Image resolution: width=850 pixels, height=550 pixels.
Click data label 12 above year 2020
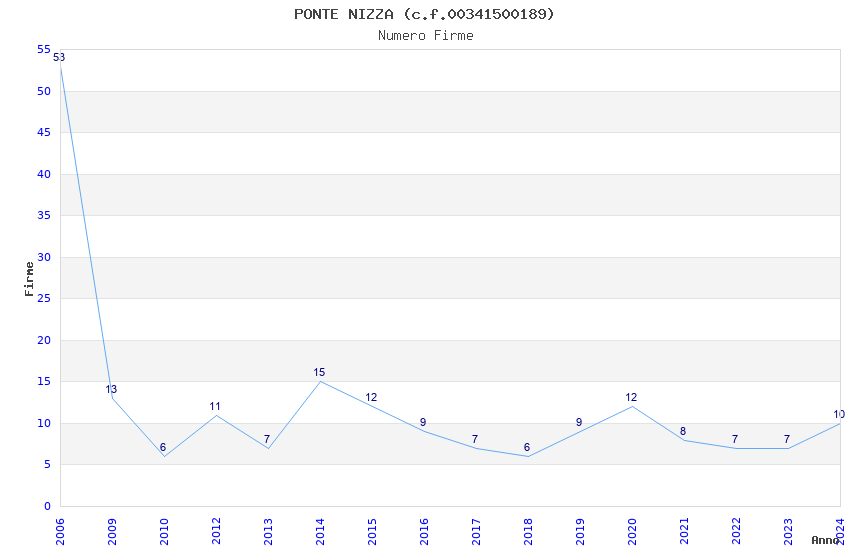point(631,397)
